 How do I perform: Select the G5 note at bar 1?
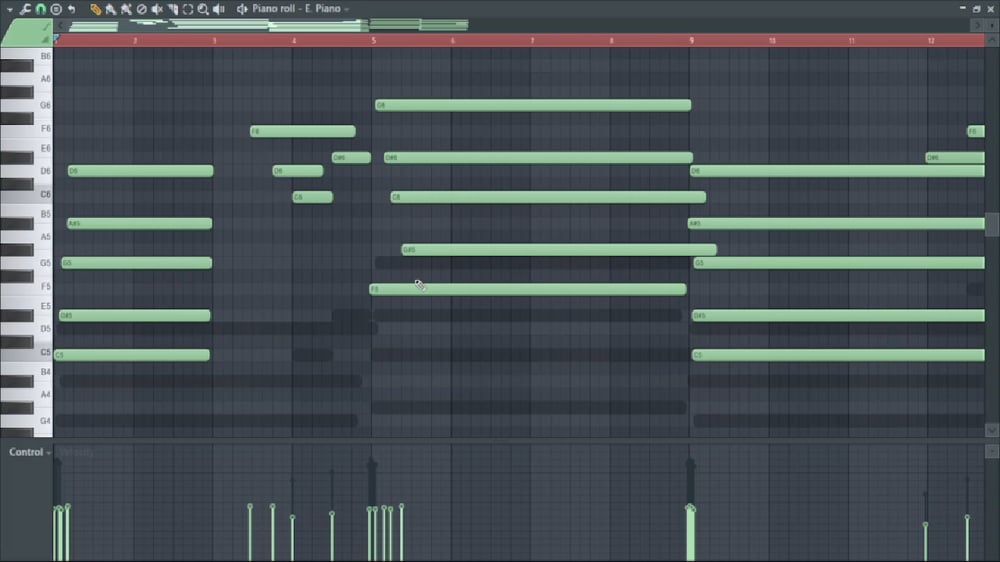point(136,262)
